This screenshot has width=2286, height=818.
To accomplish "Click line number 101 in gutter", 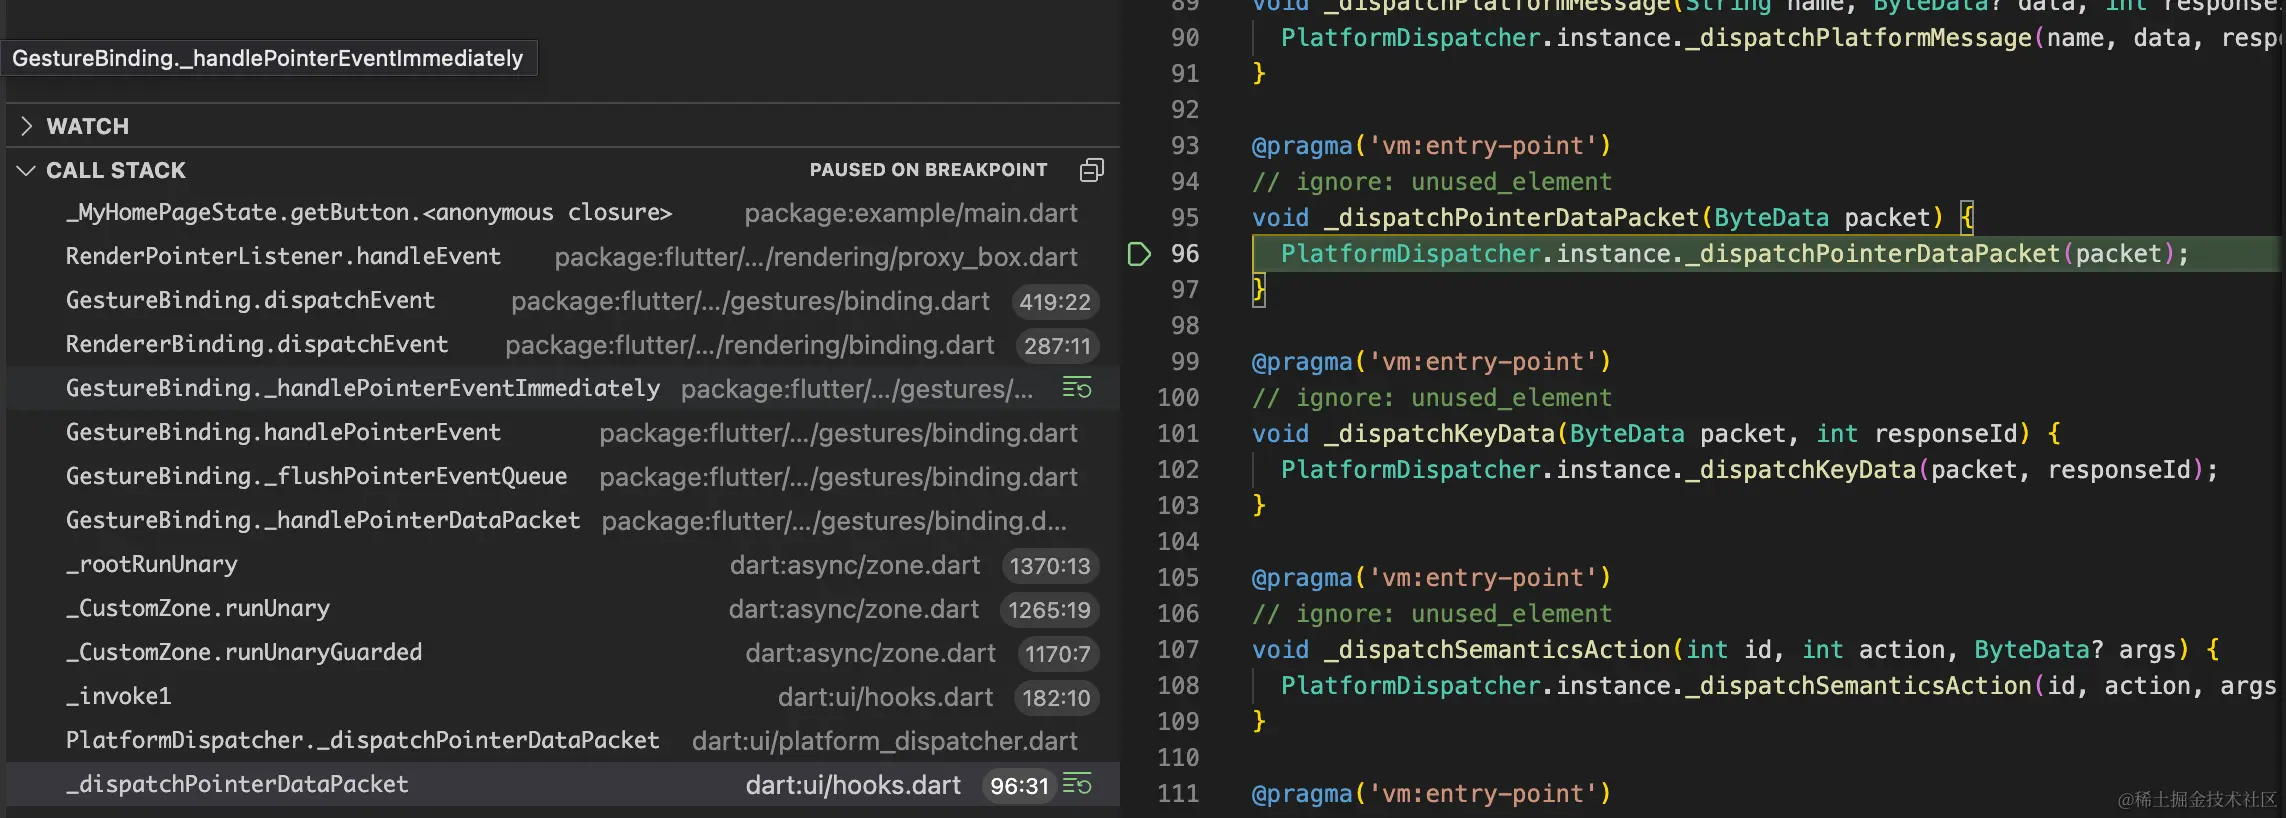I will coord(1178,434).
